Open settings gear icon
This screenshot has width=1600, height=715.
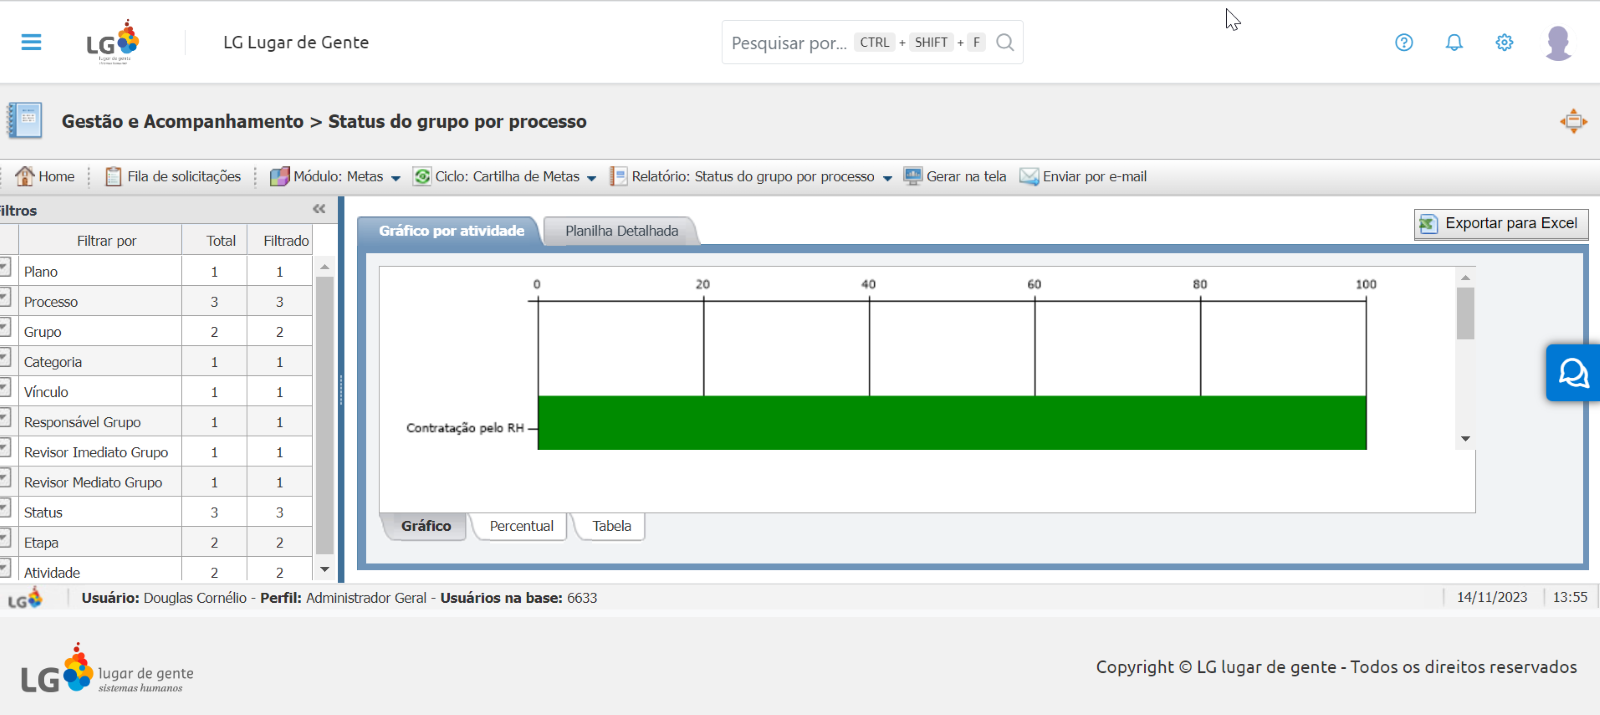(1504, 42)
